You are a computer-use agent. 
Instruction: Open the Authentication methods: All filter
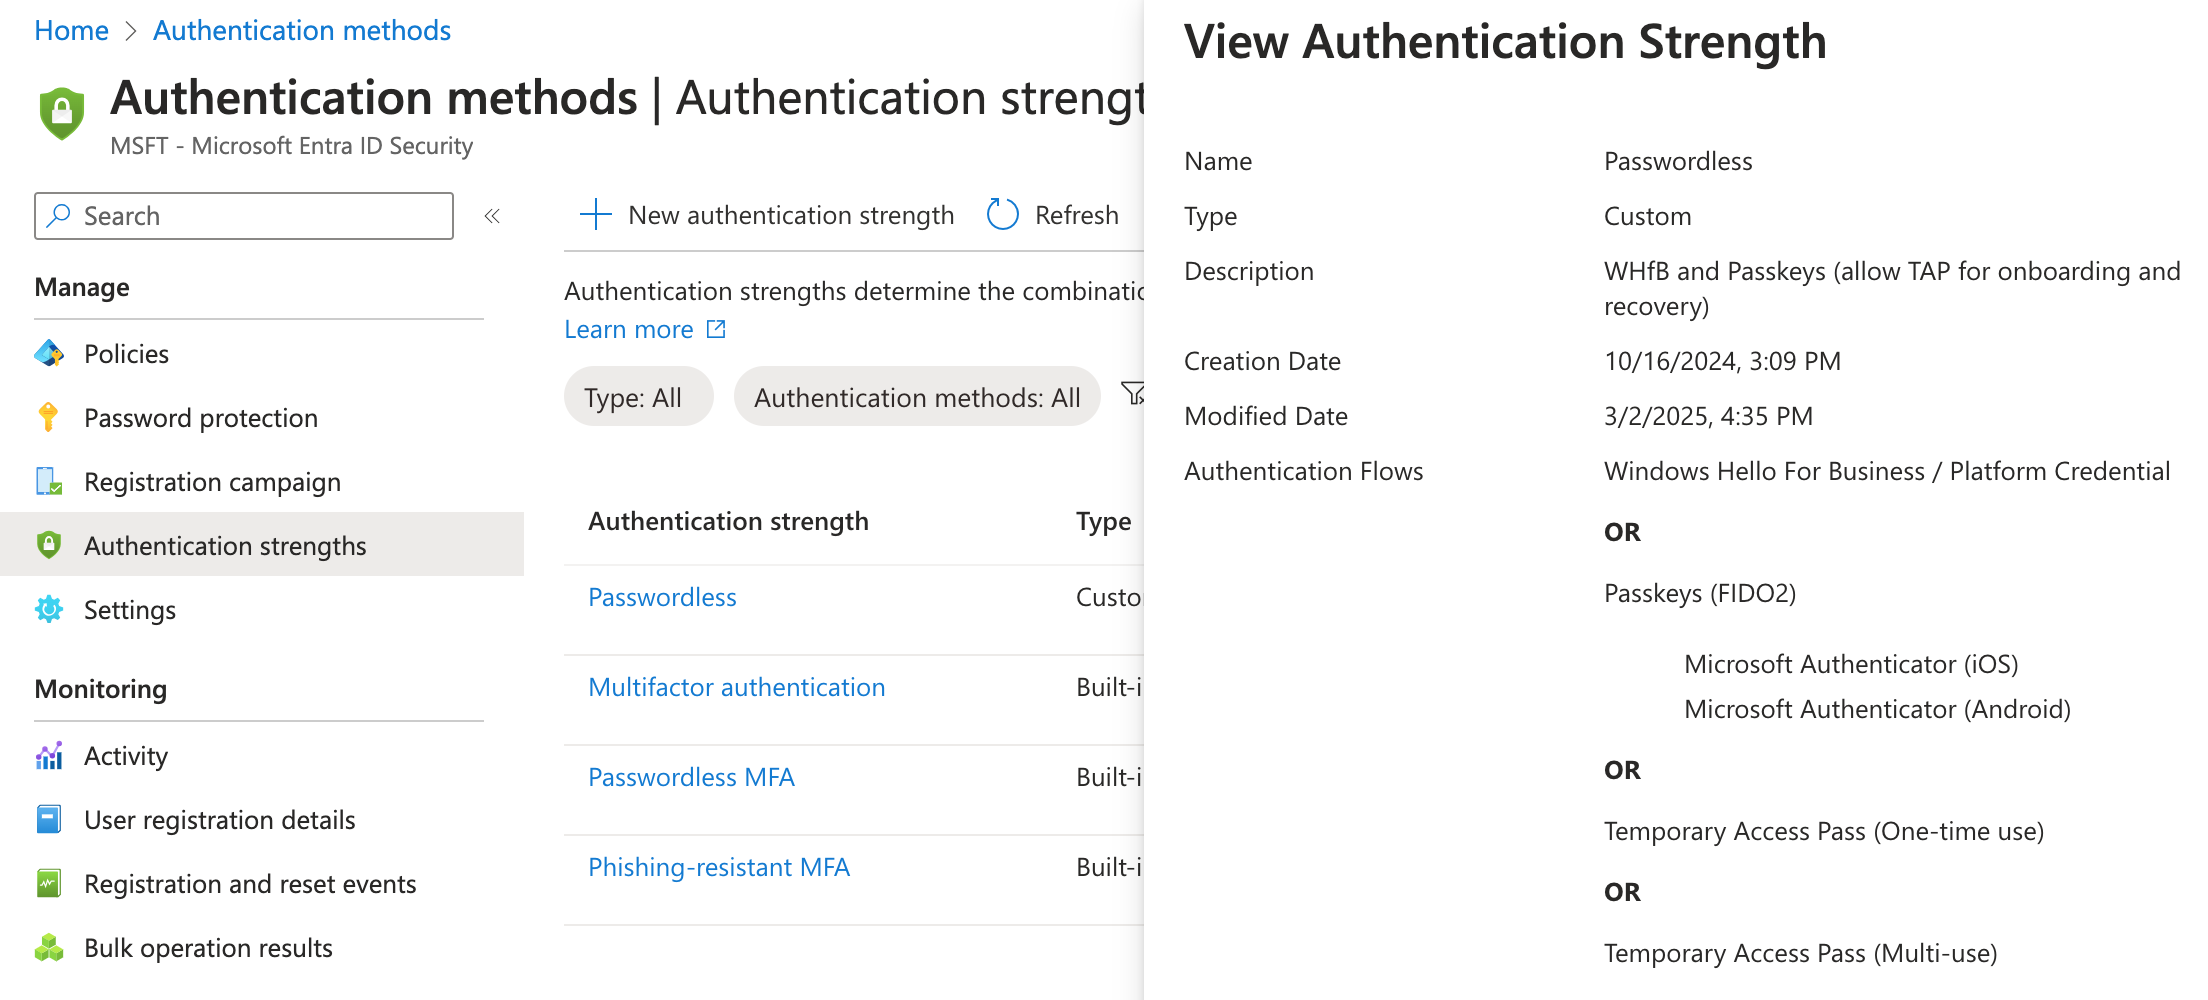[917, 397]
